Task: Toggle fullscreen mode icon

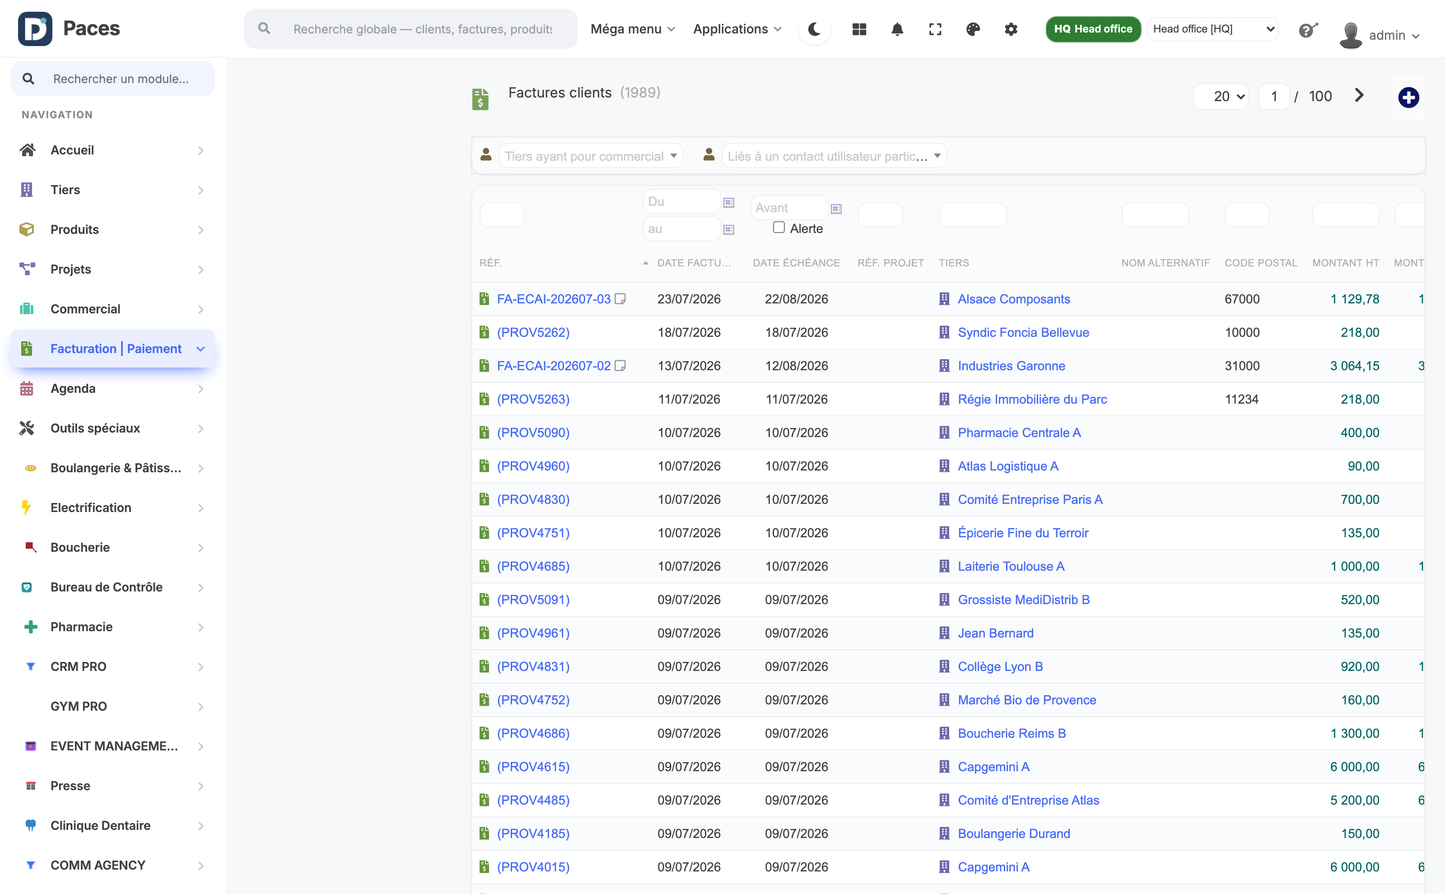Action: pyautogui.click(x=935, y=29)
